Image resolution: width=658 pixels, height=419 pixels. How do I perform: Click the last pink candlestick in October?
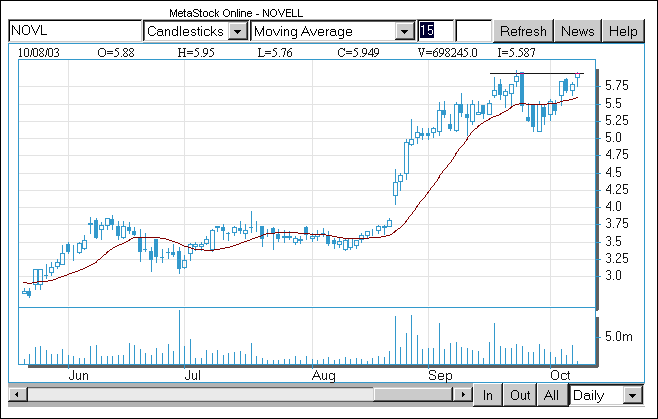(577, 76)
